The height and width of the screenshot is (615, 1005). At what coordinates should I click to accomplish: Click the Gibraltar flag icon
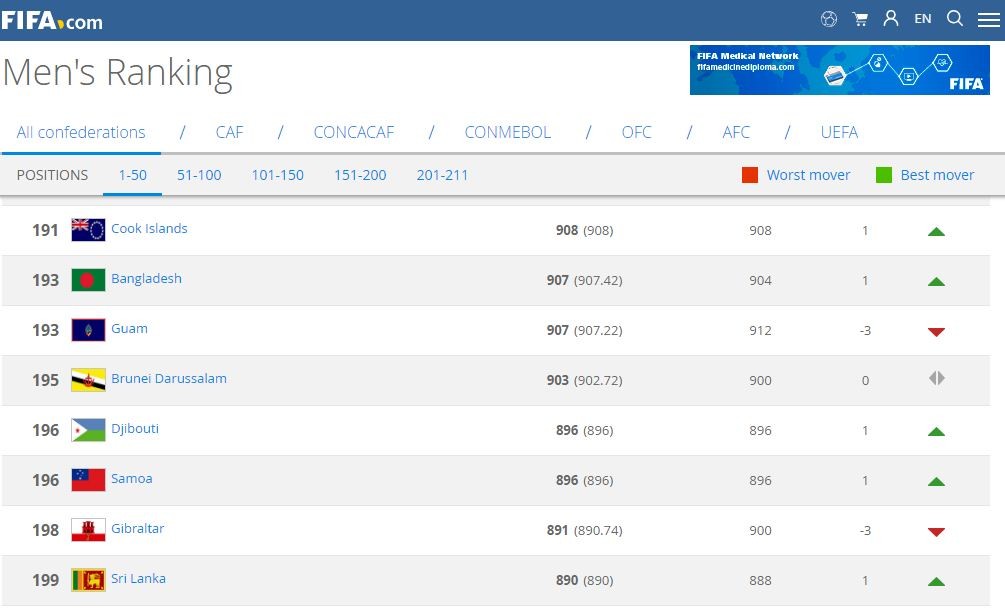pyautogui.click(x=88, y=530)
